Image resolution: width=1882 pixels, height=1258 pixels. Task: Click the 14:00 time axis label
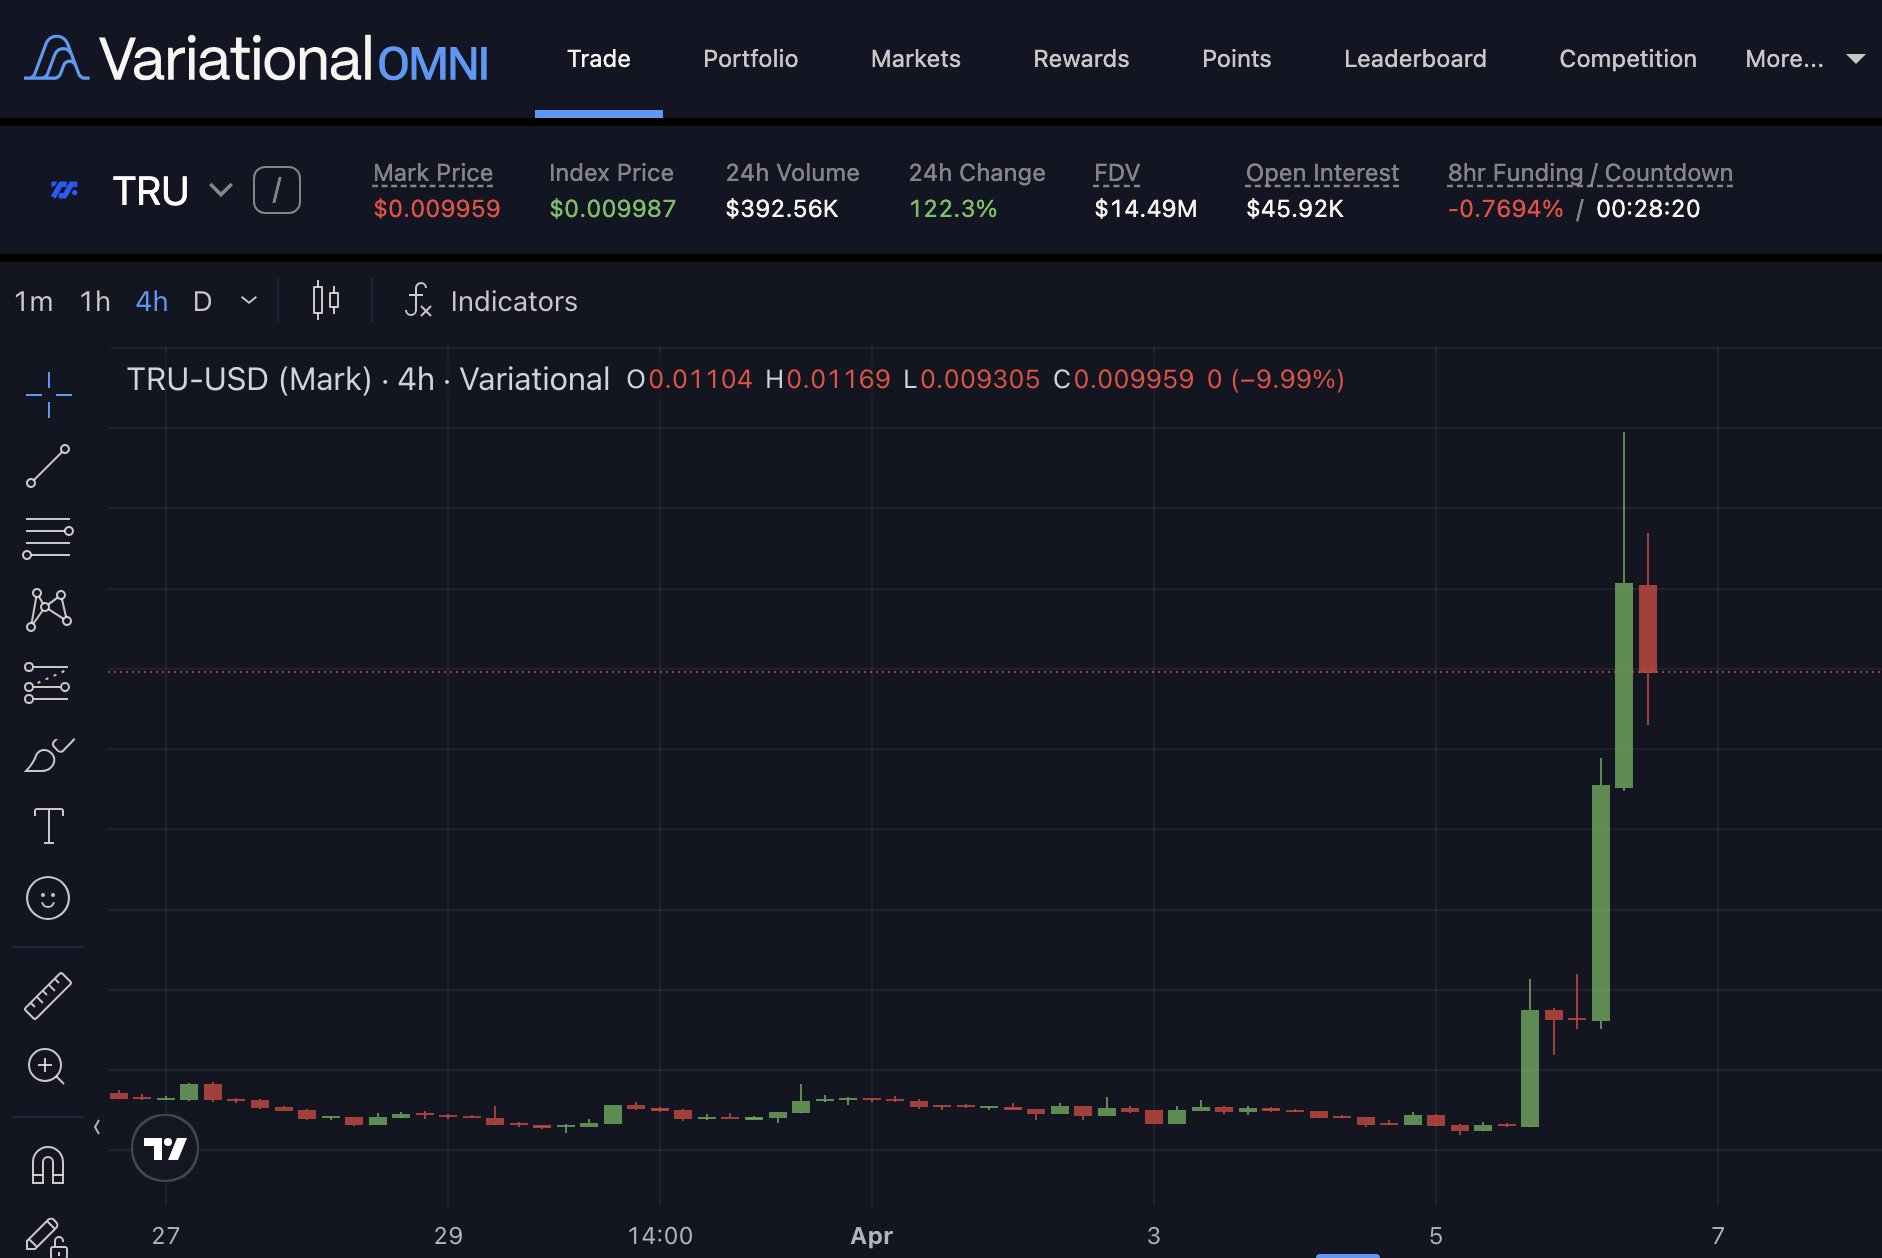(x=660, y=1236)
